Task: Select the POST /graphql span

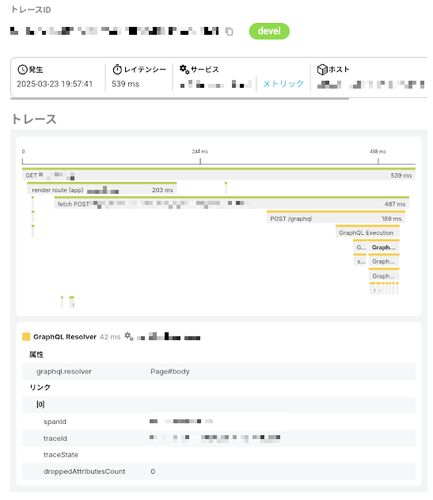Action: (x=336, y=218)
